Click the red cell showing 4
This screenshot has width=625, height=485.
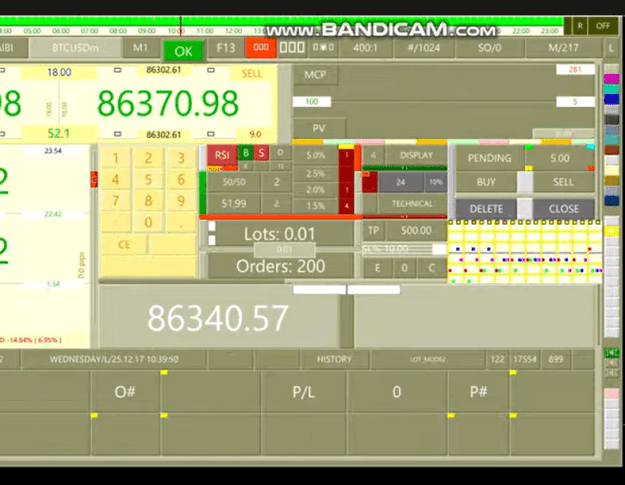tap(346, 206)
